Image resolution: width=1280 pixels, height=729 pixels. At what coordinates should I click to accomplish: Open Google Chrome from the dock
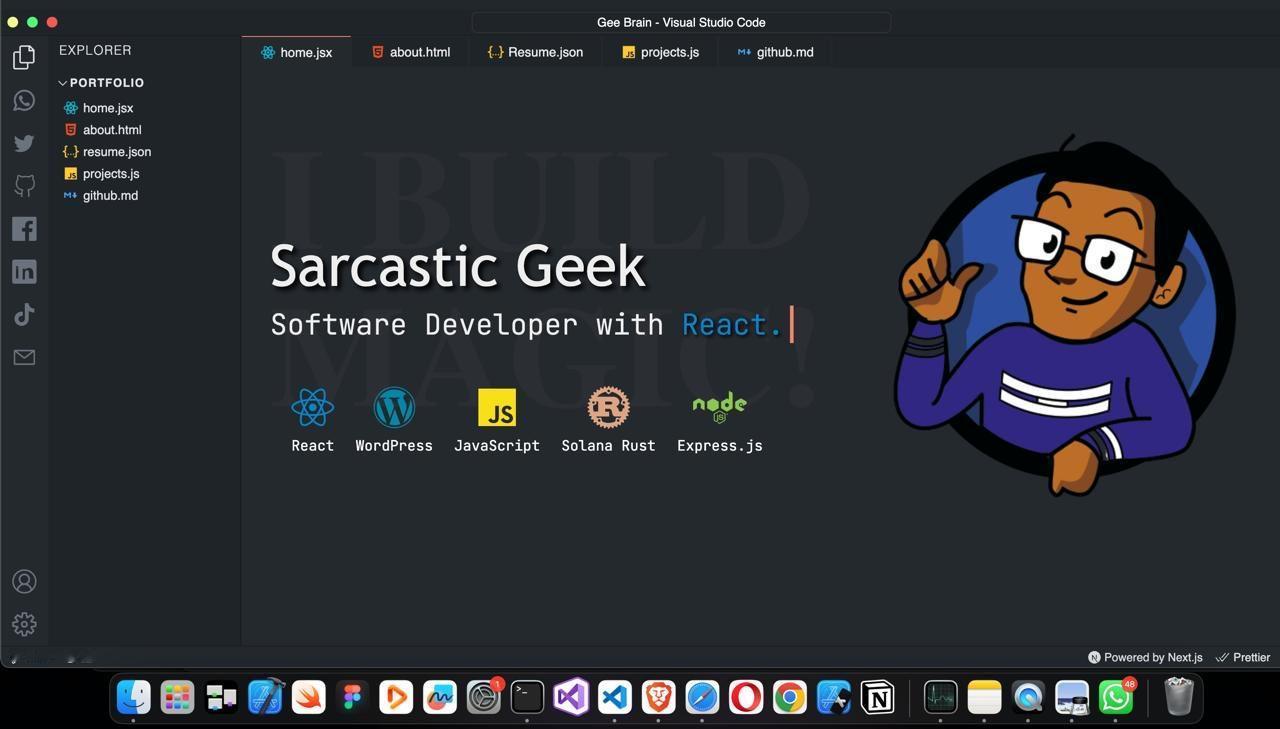click(790, 697)
